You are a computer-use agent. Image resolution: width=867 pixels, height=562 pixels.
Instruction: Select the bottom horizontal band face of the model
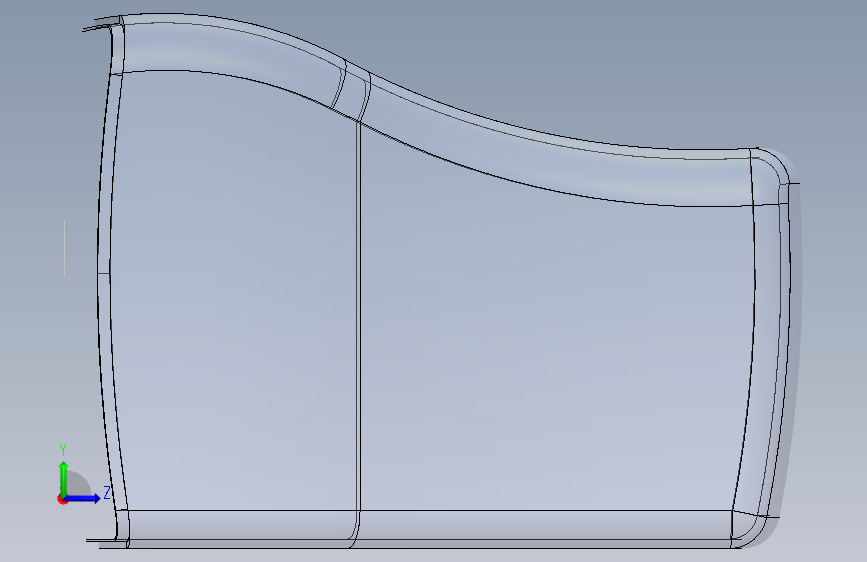431,524
